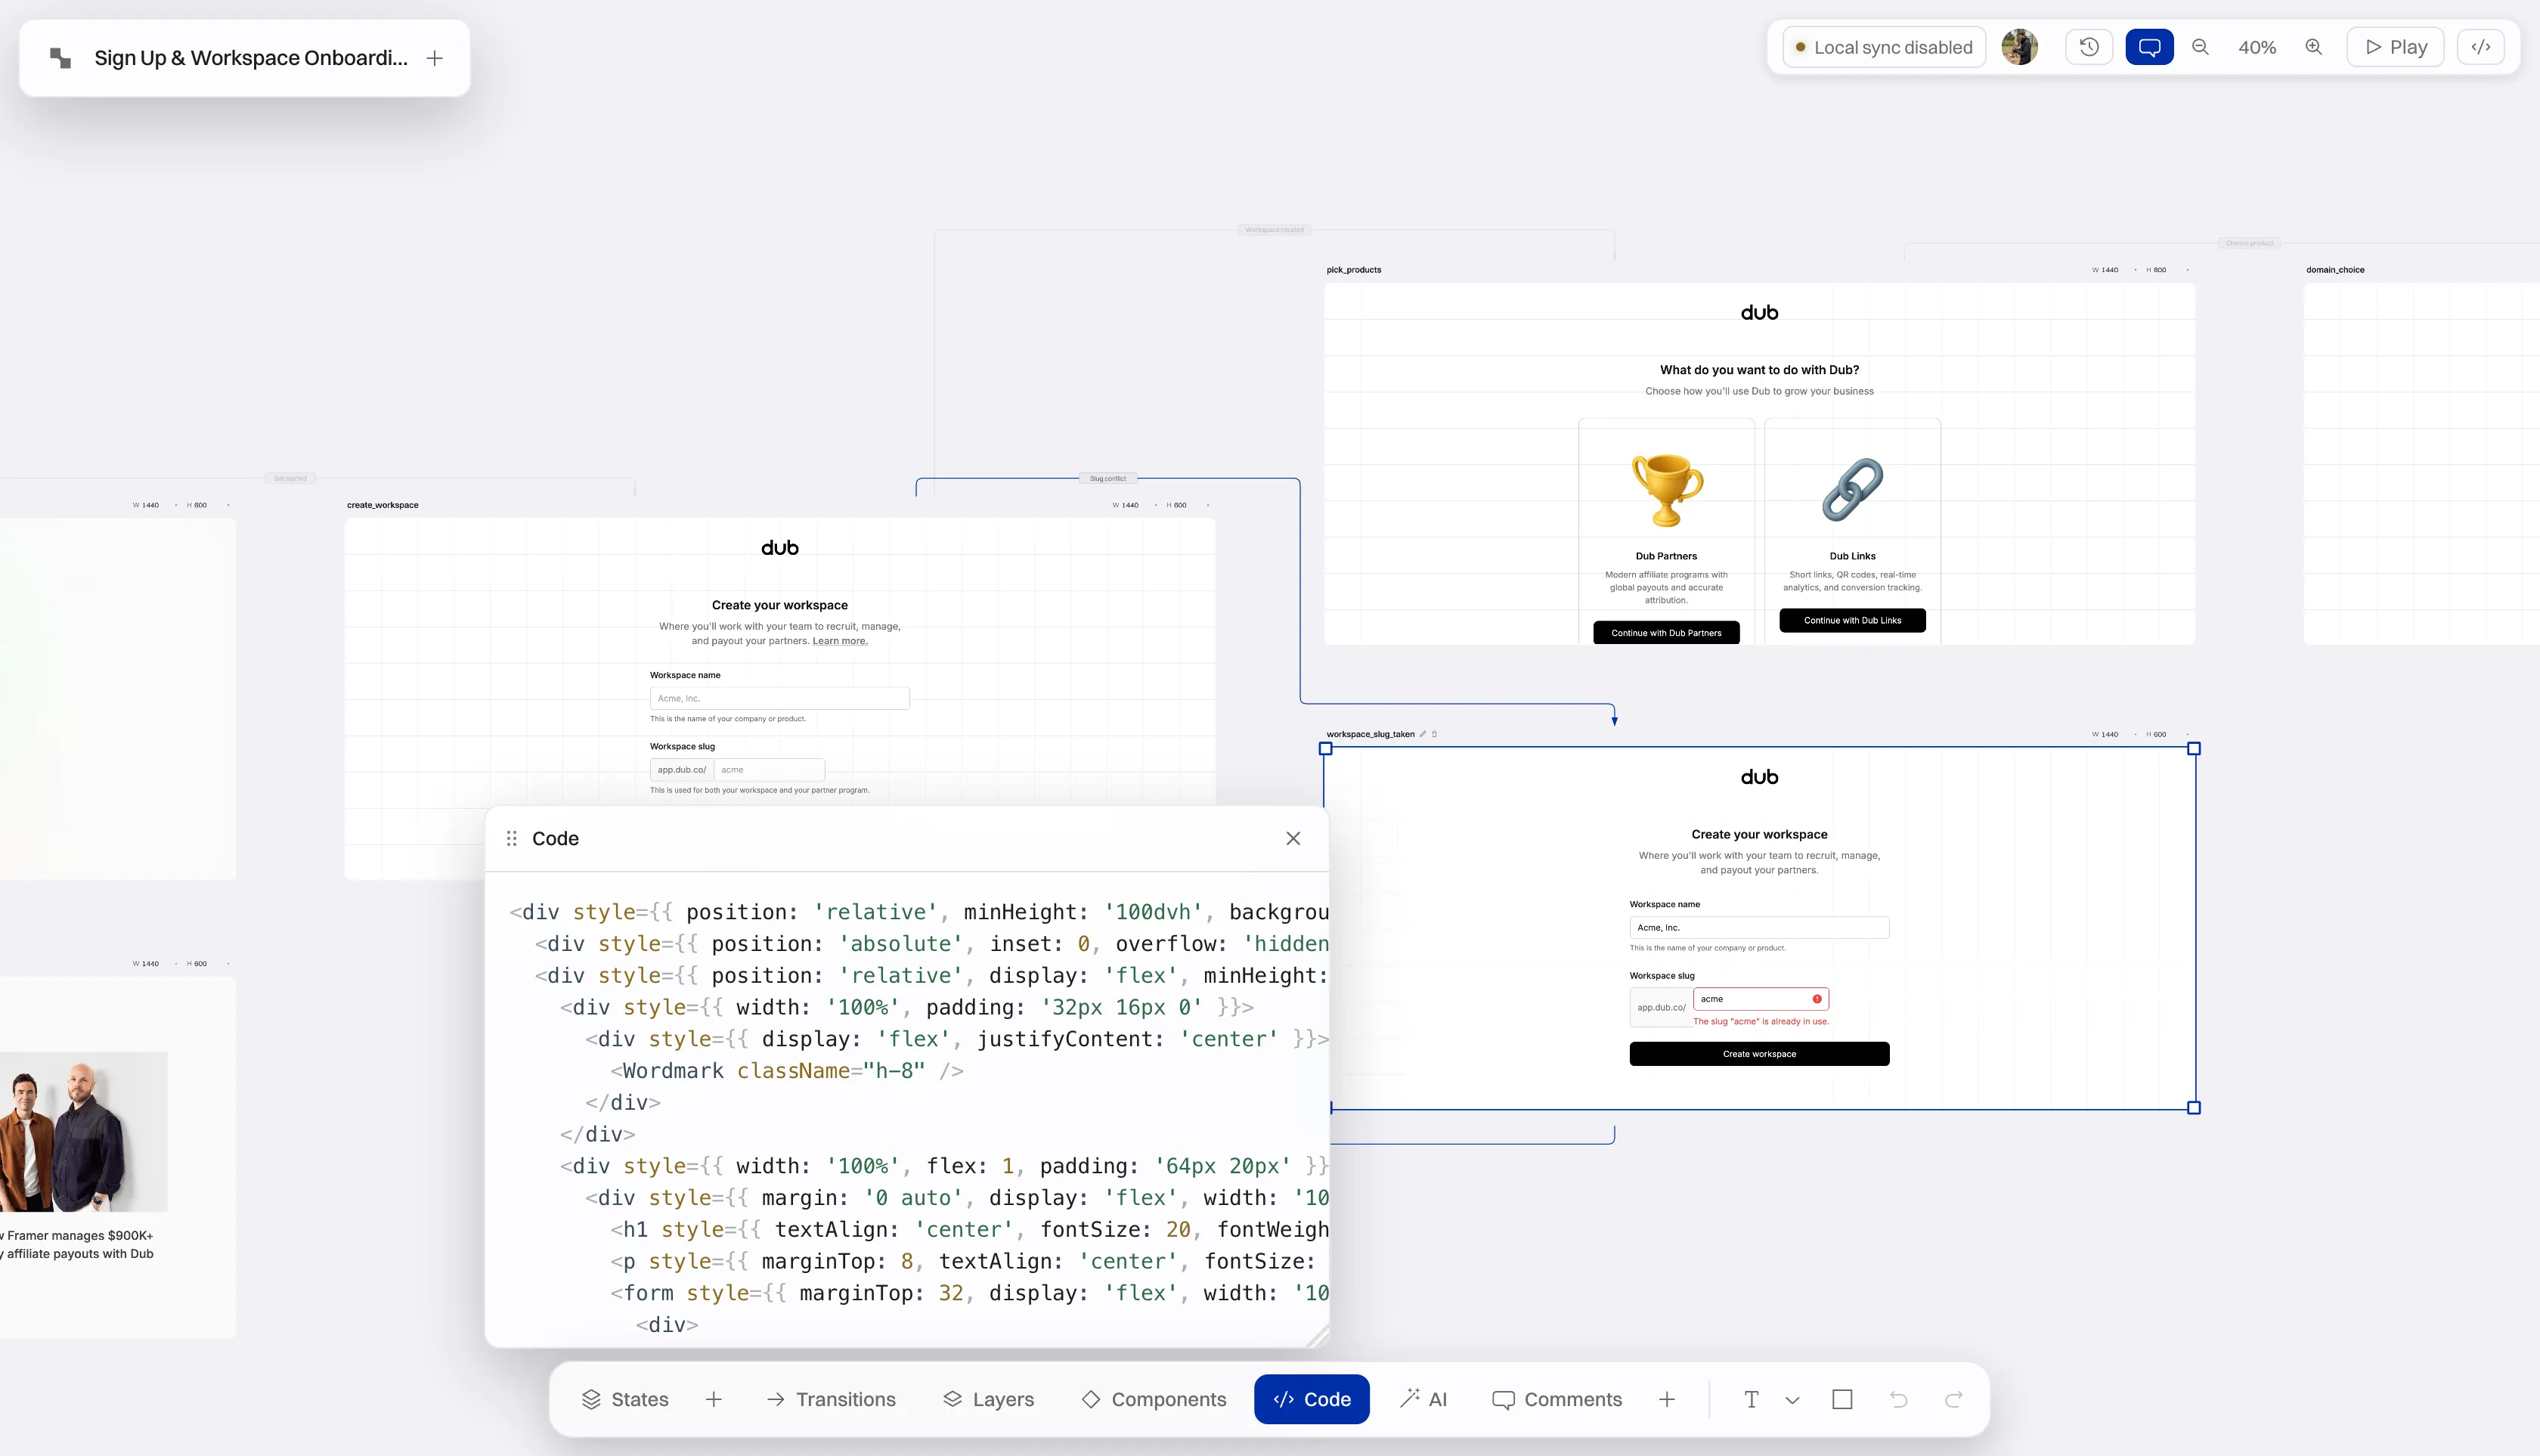
Task: Open the Transitions panel
Action: (831, 1399)
